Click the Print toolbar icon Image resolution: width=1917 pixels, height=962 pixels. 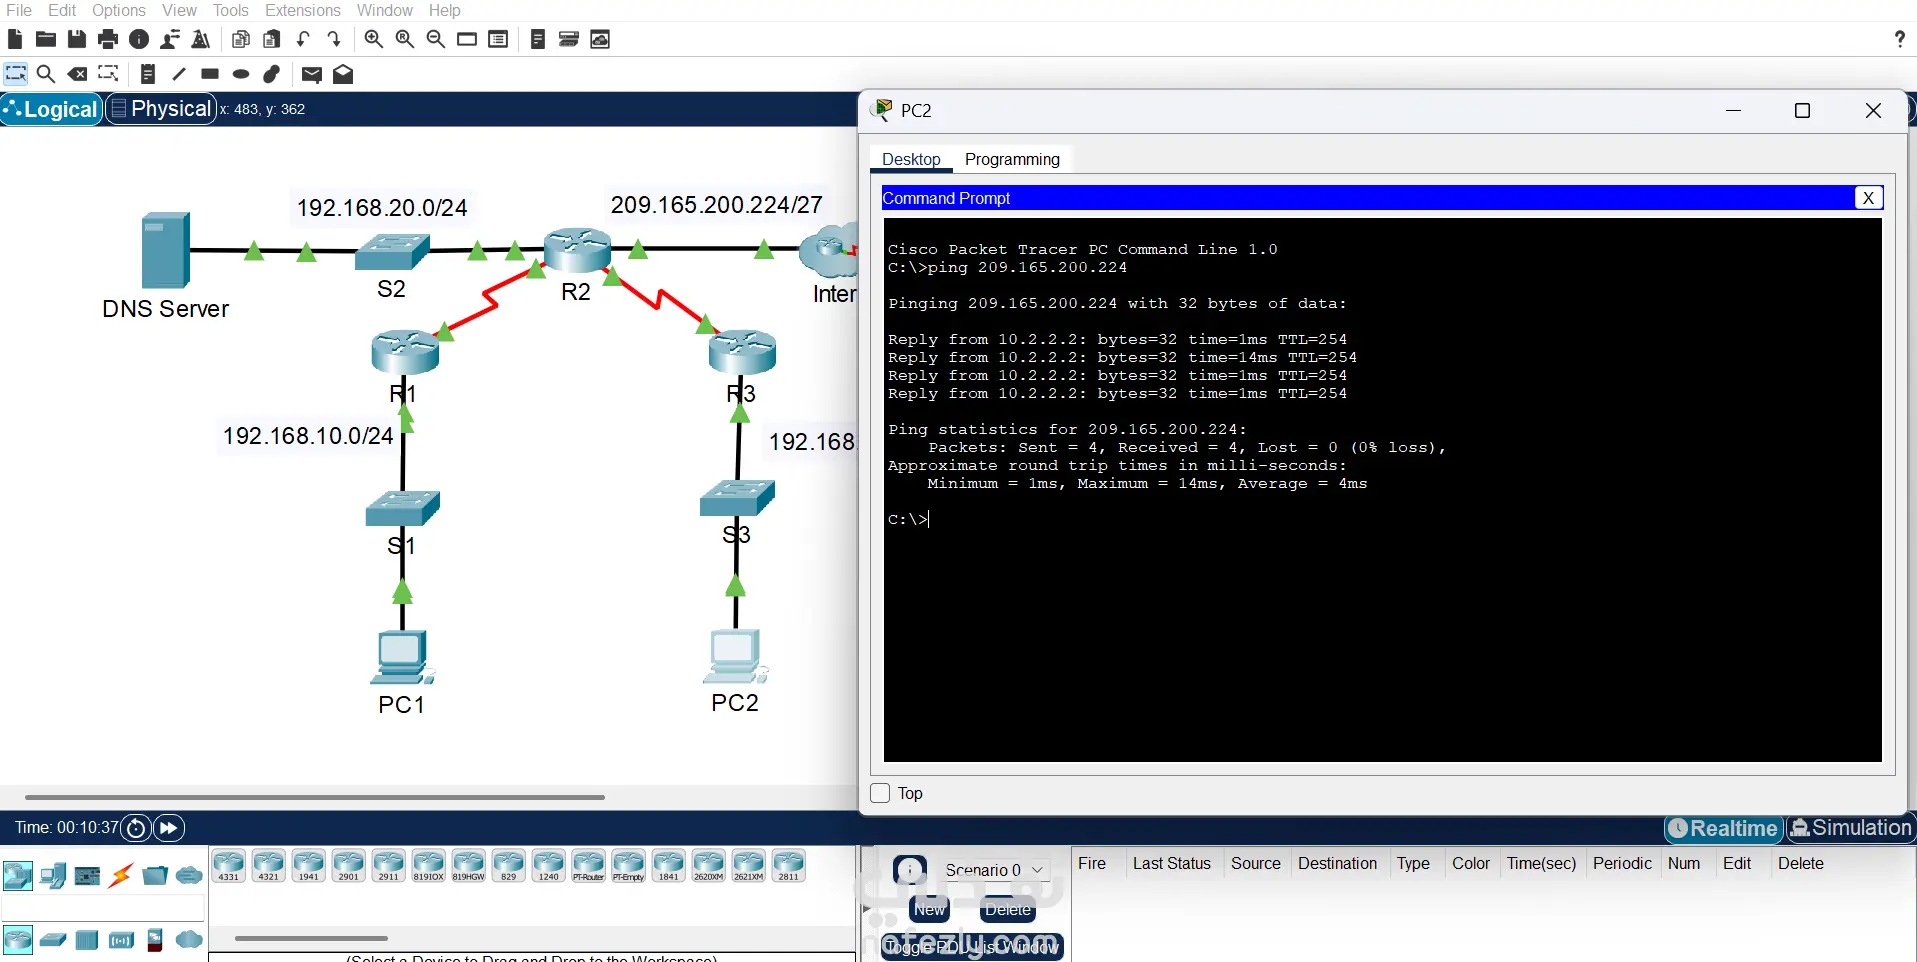point(108,39)
